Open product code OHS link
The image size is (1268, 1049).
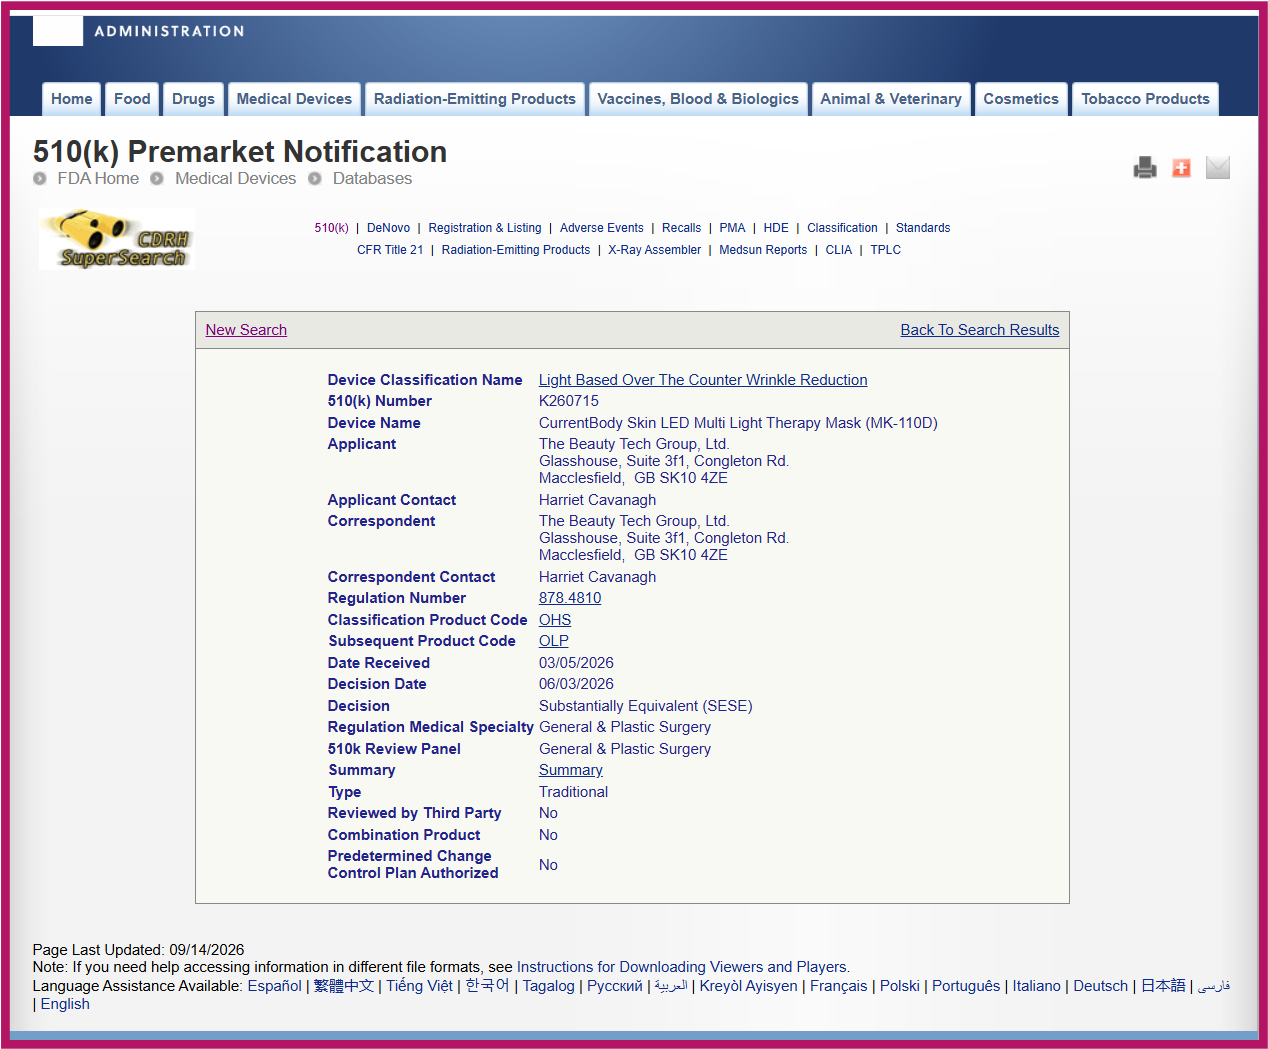tap(555, 620)
